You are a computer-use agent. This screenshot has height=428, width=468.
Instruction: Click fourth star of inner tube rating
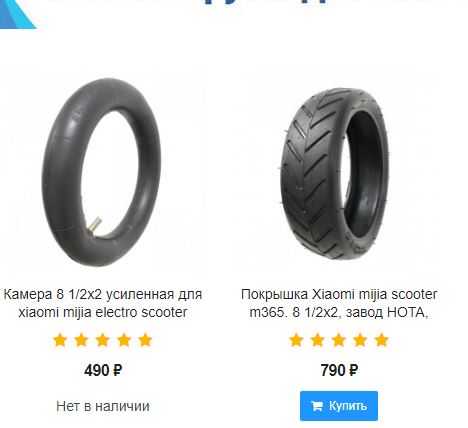(124, 340)
